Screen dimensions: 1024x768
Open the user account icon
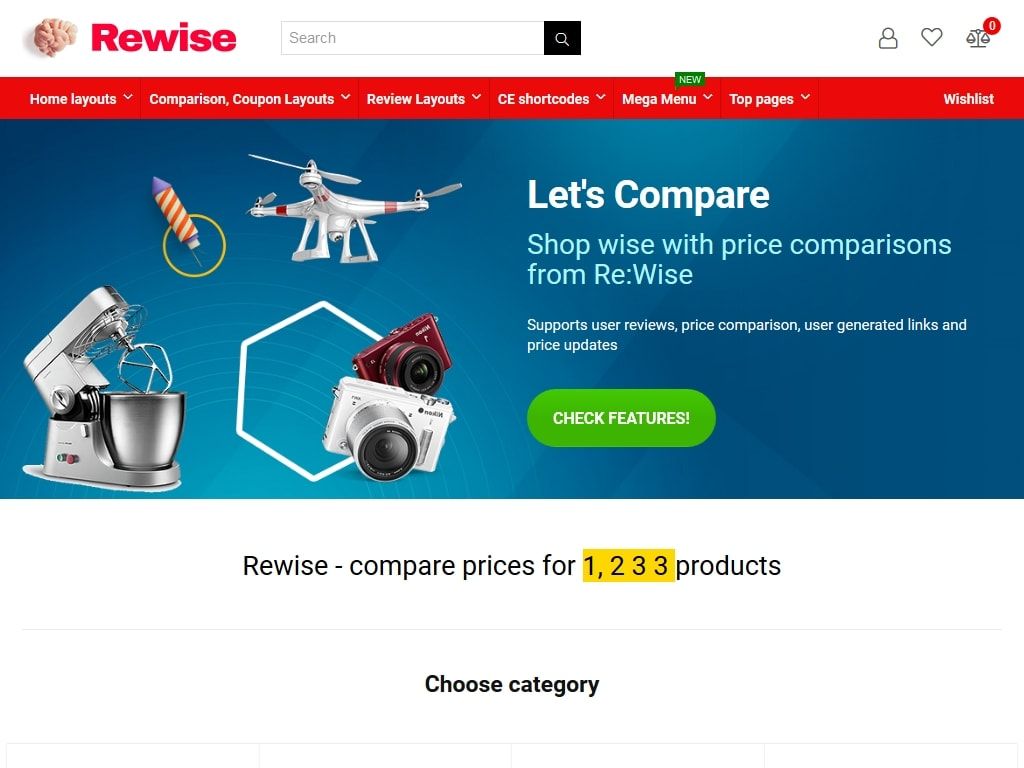888,38
